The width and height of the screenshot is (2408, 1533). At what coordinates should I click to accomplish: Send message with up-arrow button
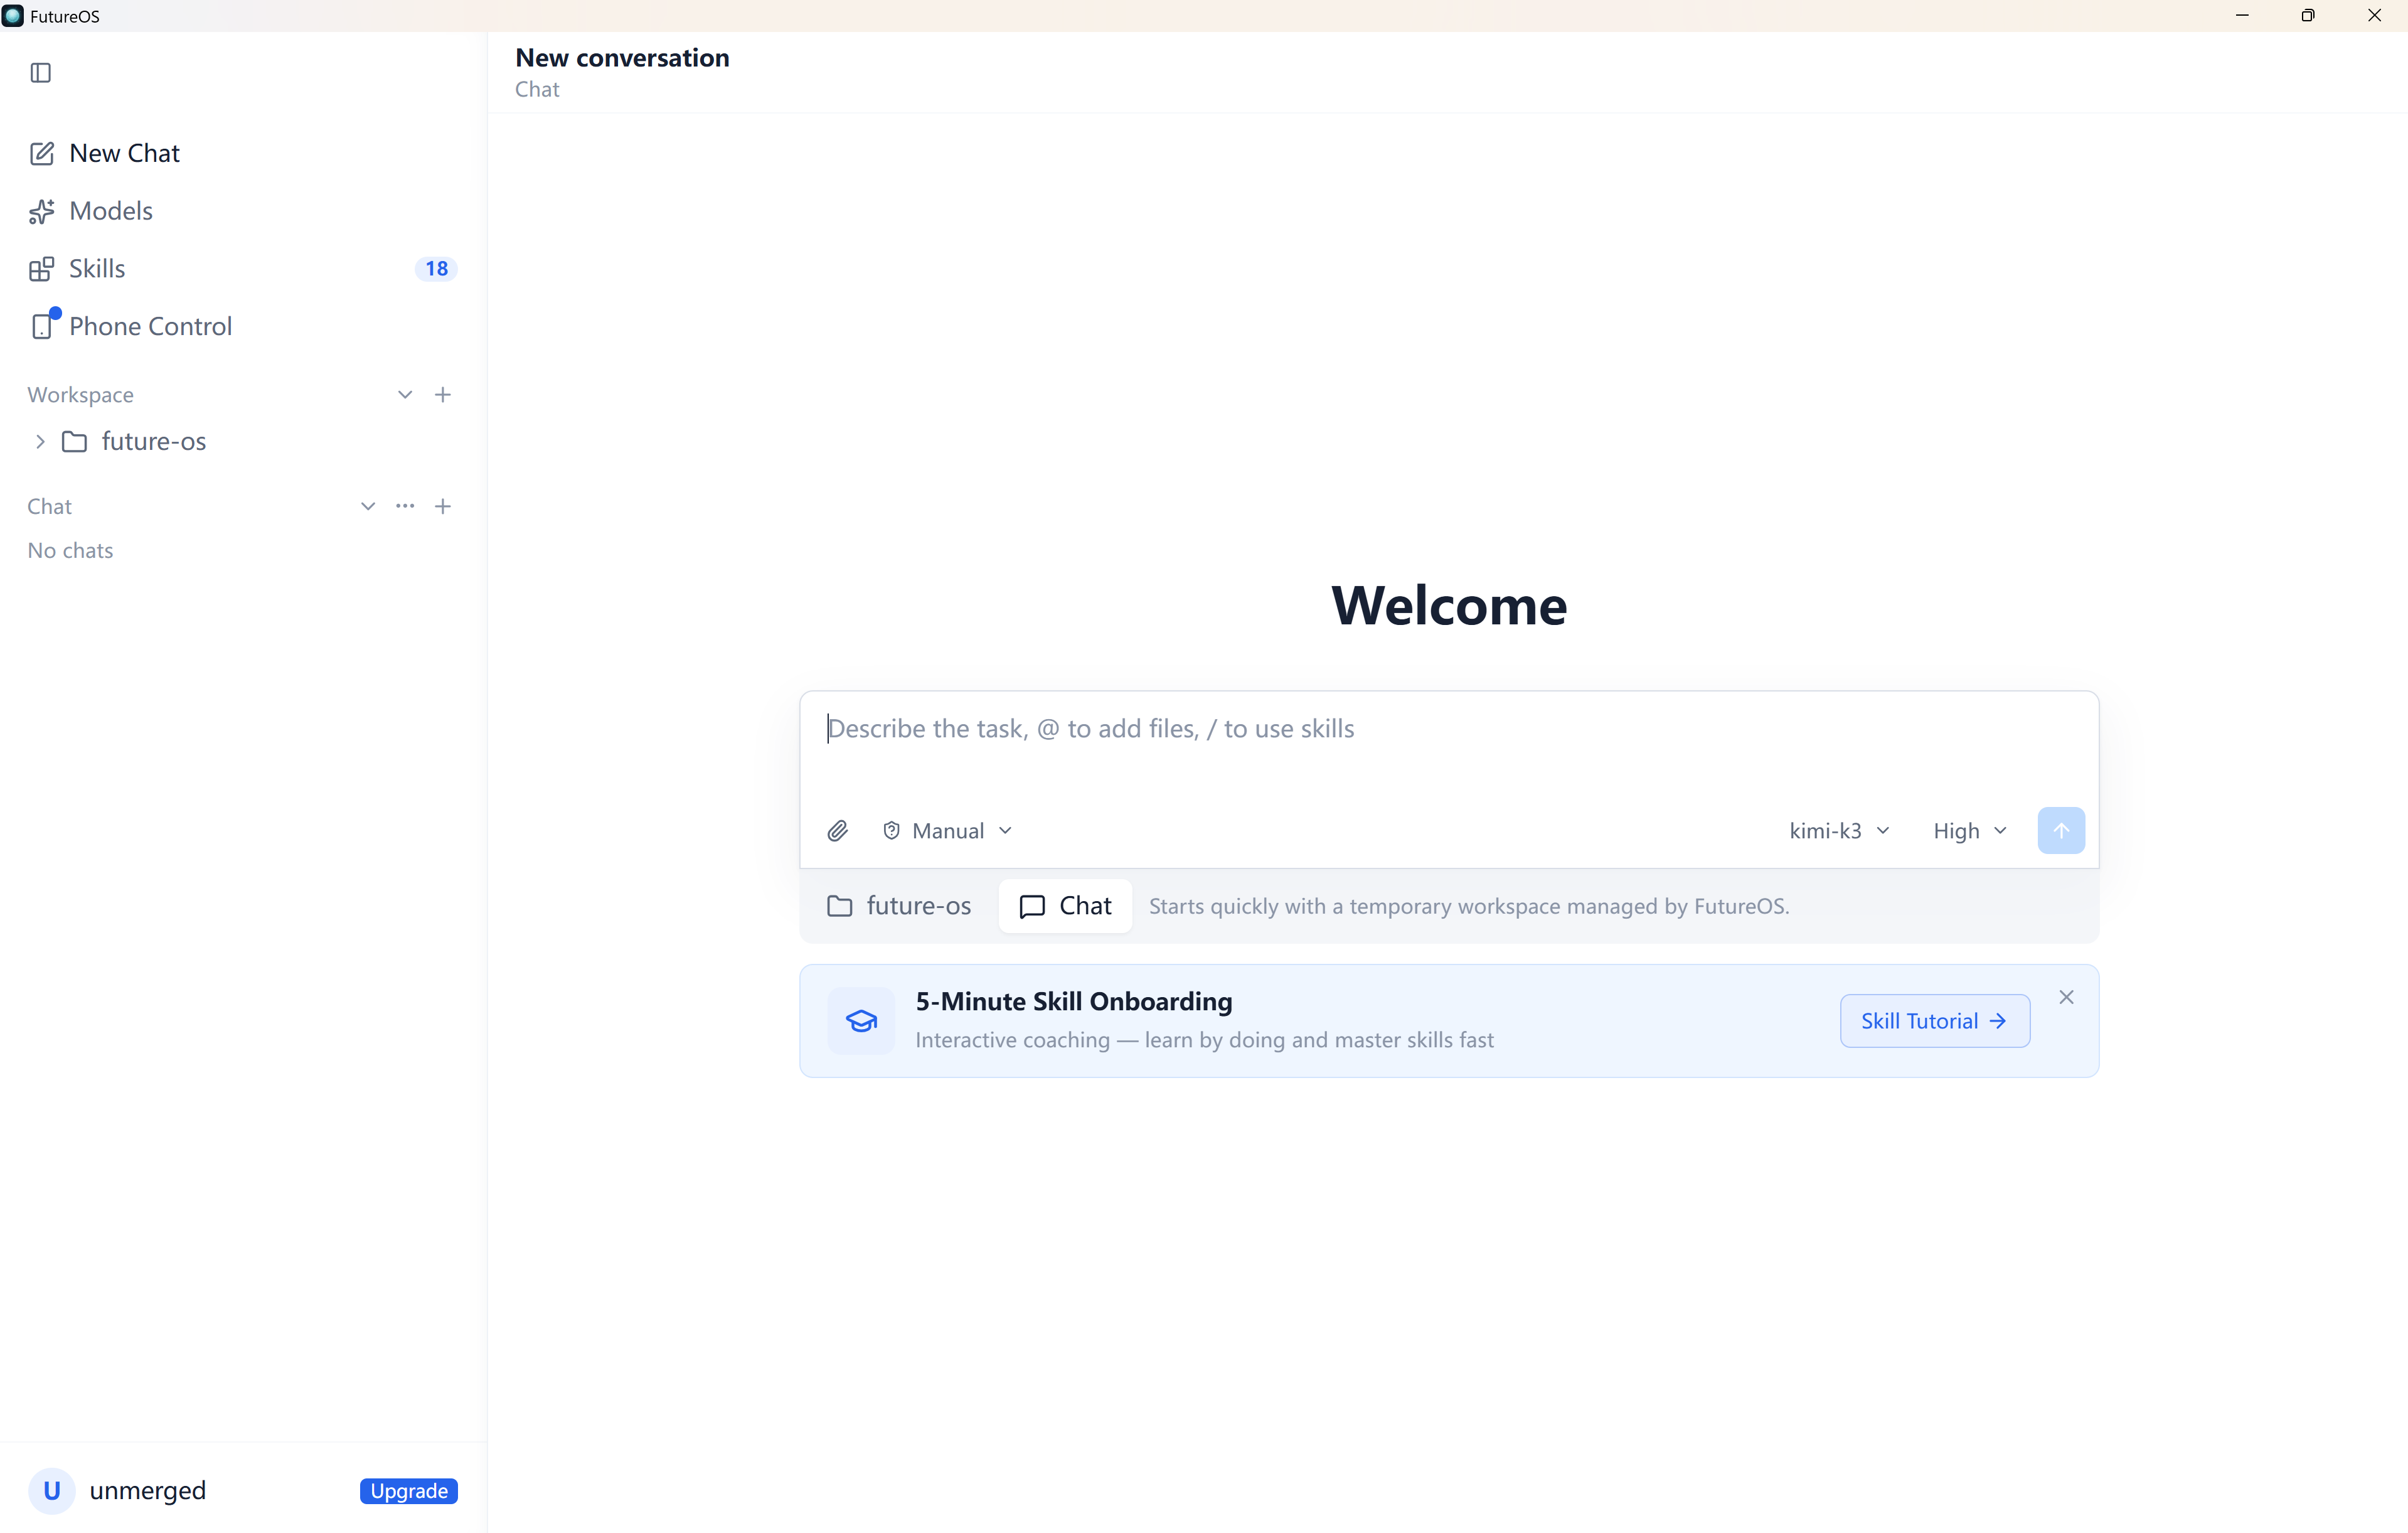(2061, 831)
